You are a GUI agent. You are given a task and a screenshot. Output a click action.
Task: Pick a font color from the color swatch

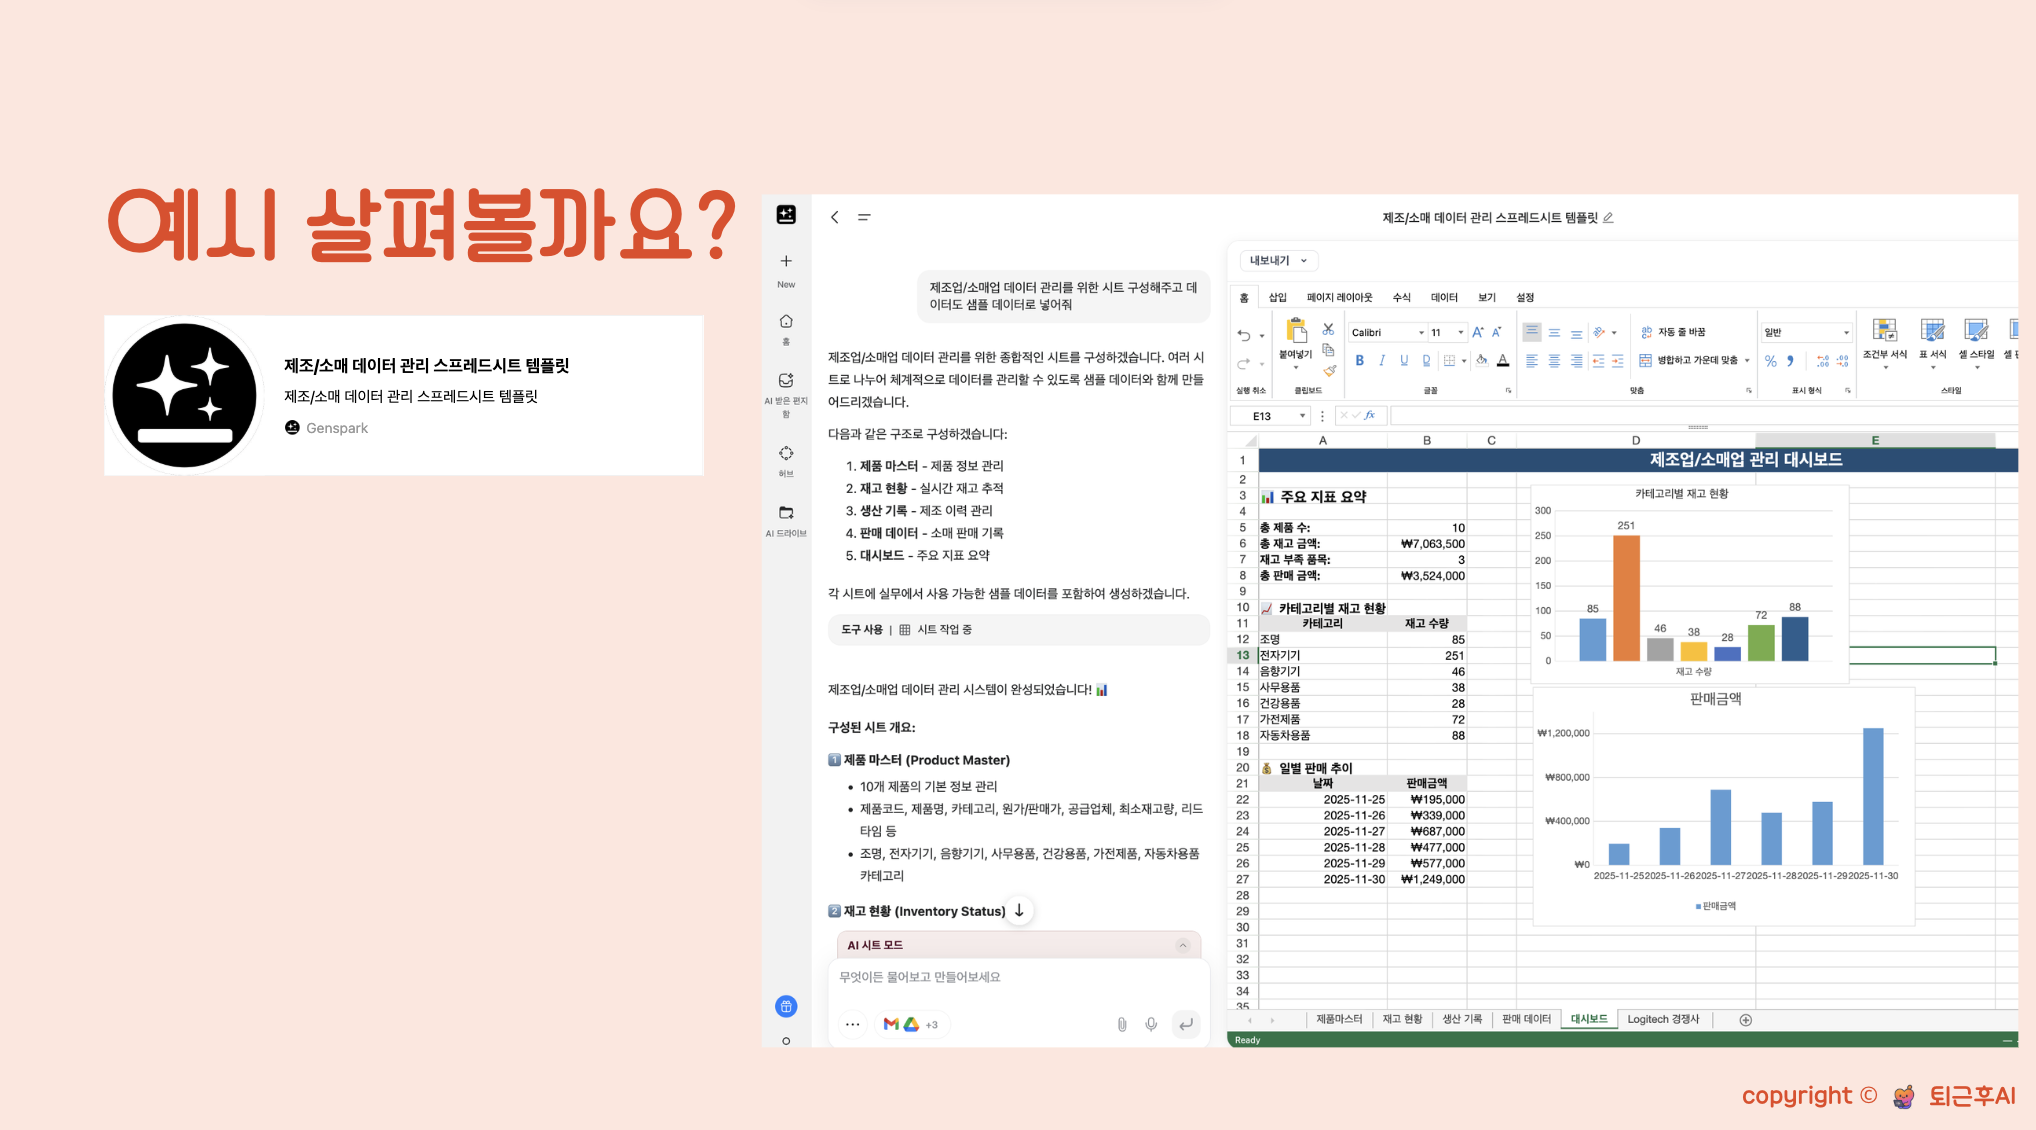coord(1502,362)
